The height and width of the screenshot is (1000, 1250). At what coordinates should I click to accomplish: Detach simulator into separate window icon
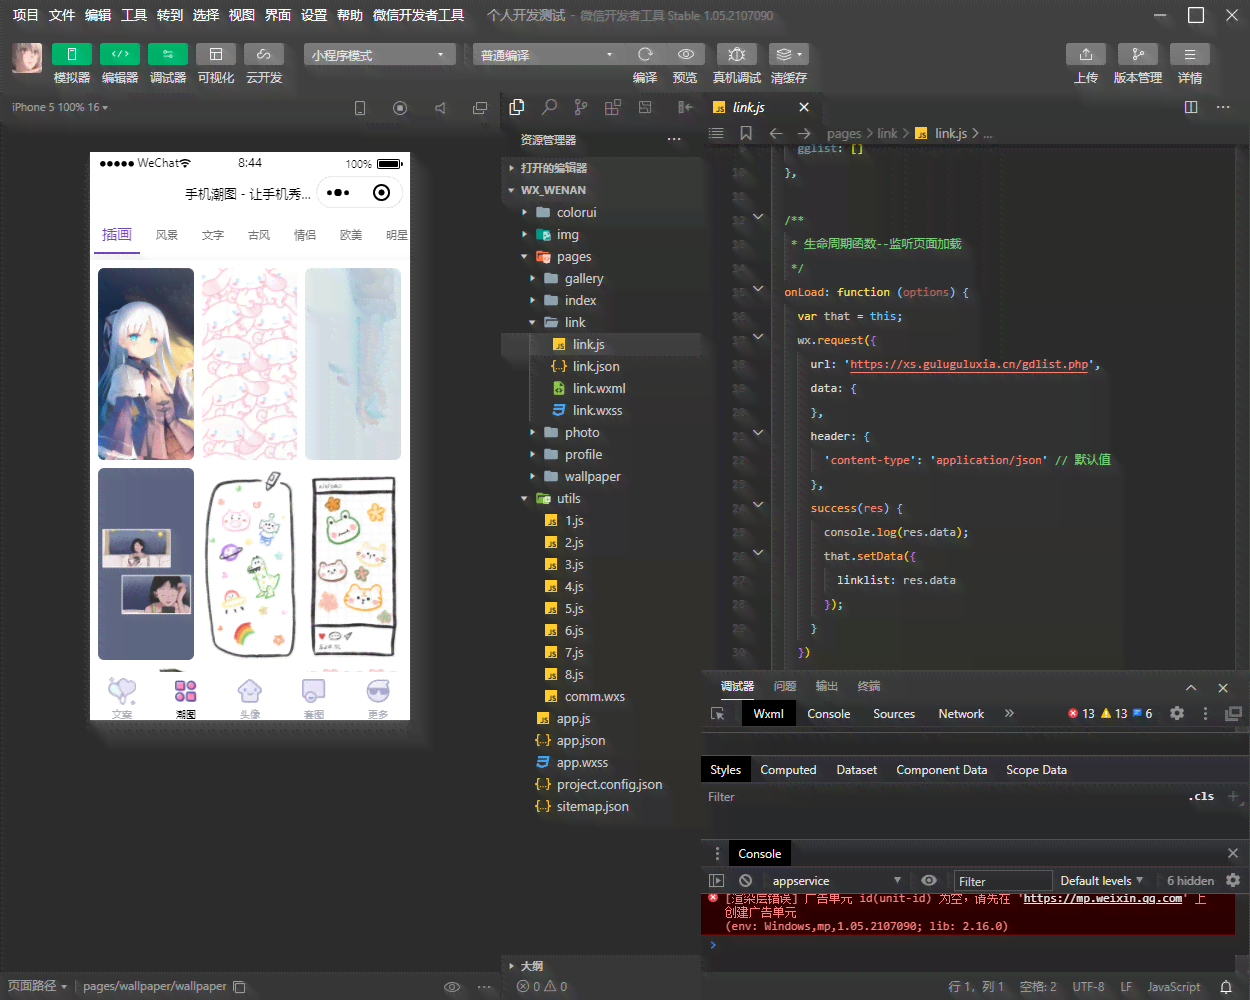(x=480, y=108)
